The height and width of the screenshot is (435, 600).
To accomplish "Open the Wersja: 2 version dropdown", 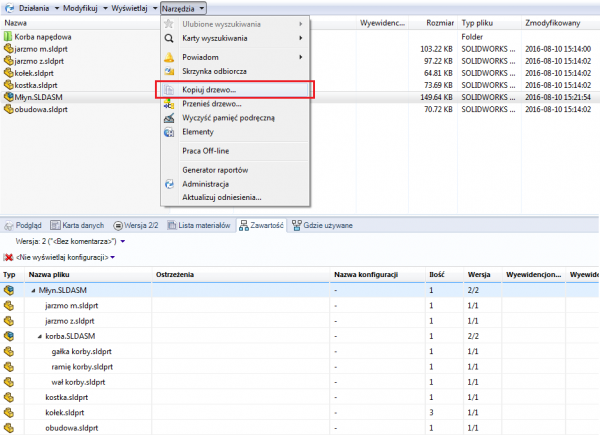I will pos(123,241).
